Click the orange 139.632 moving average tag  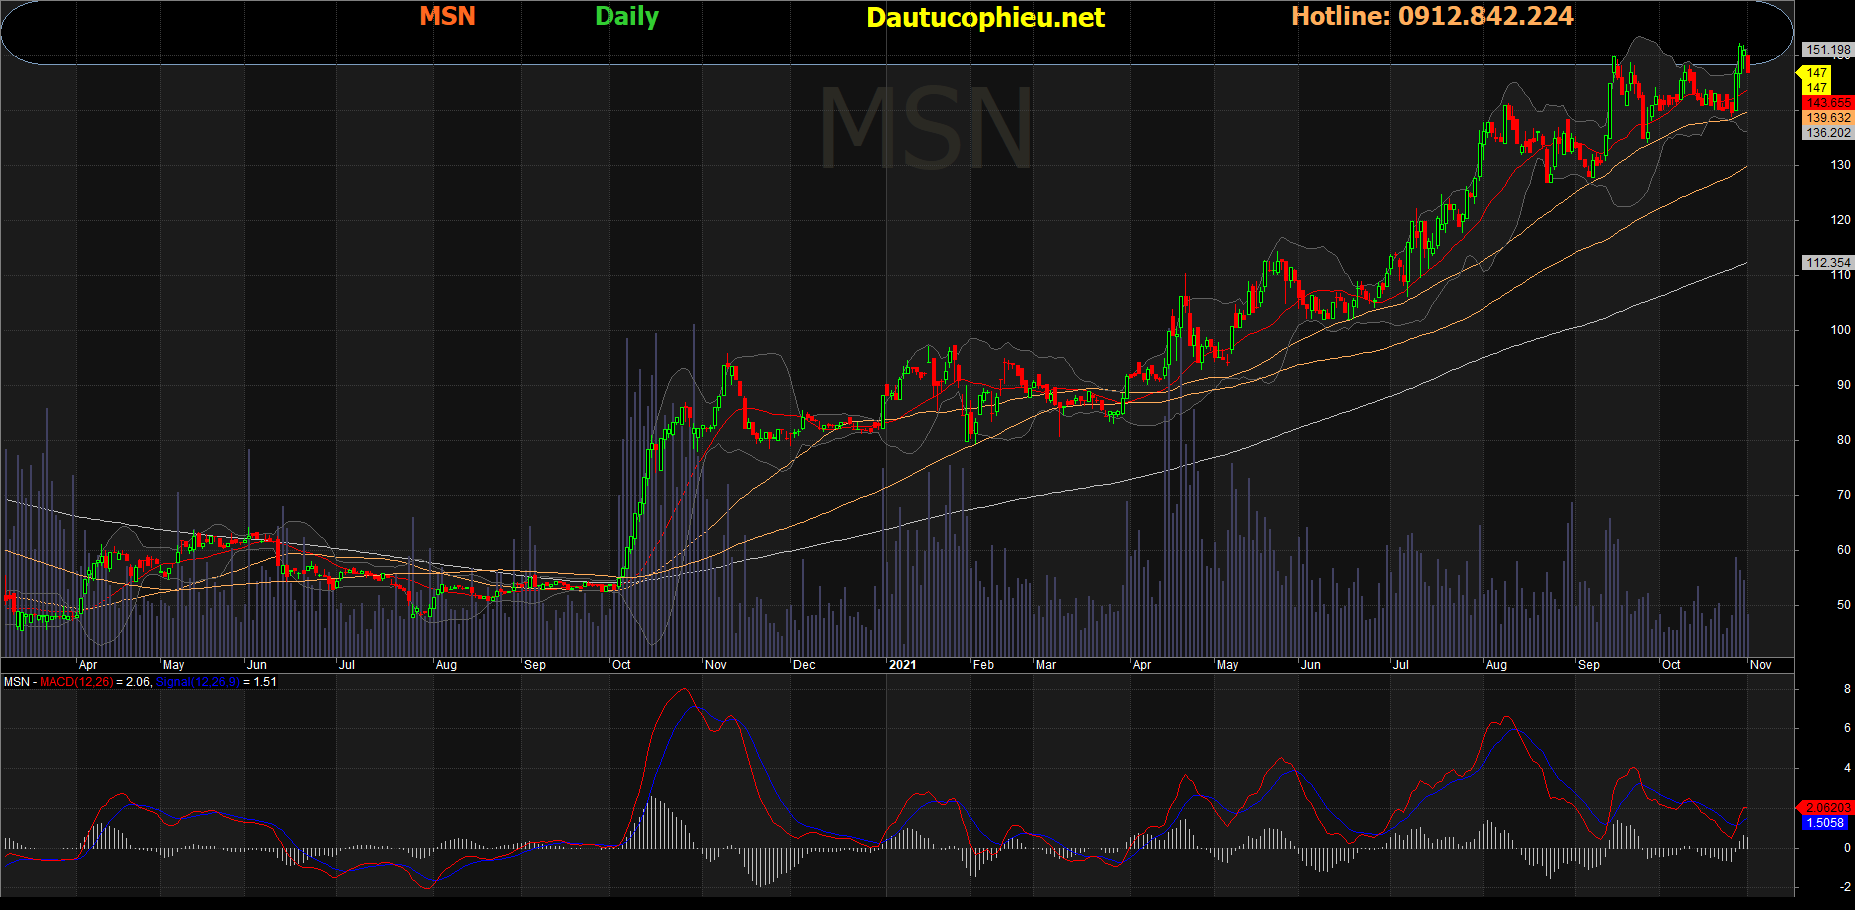[1828, 118]
